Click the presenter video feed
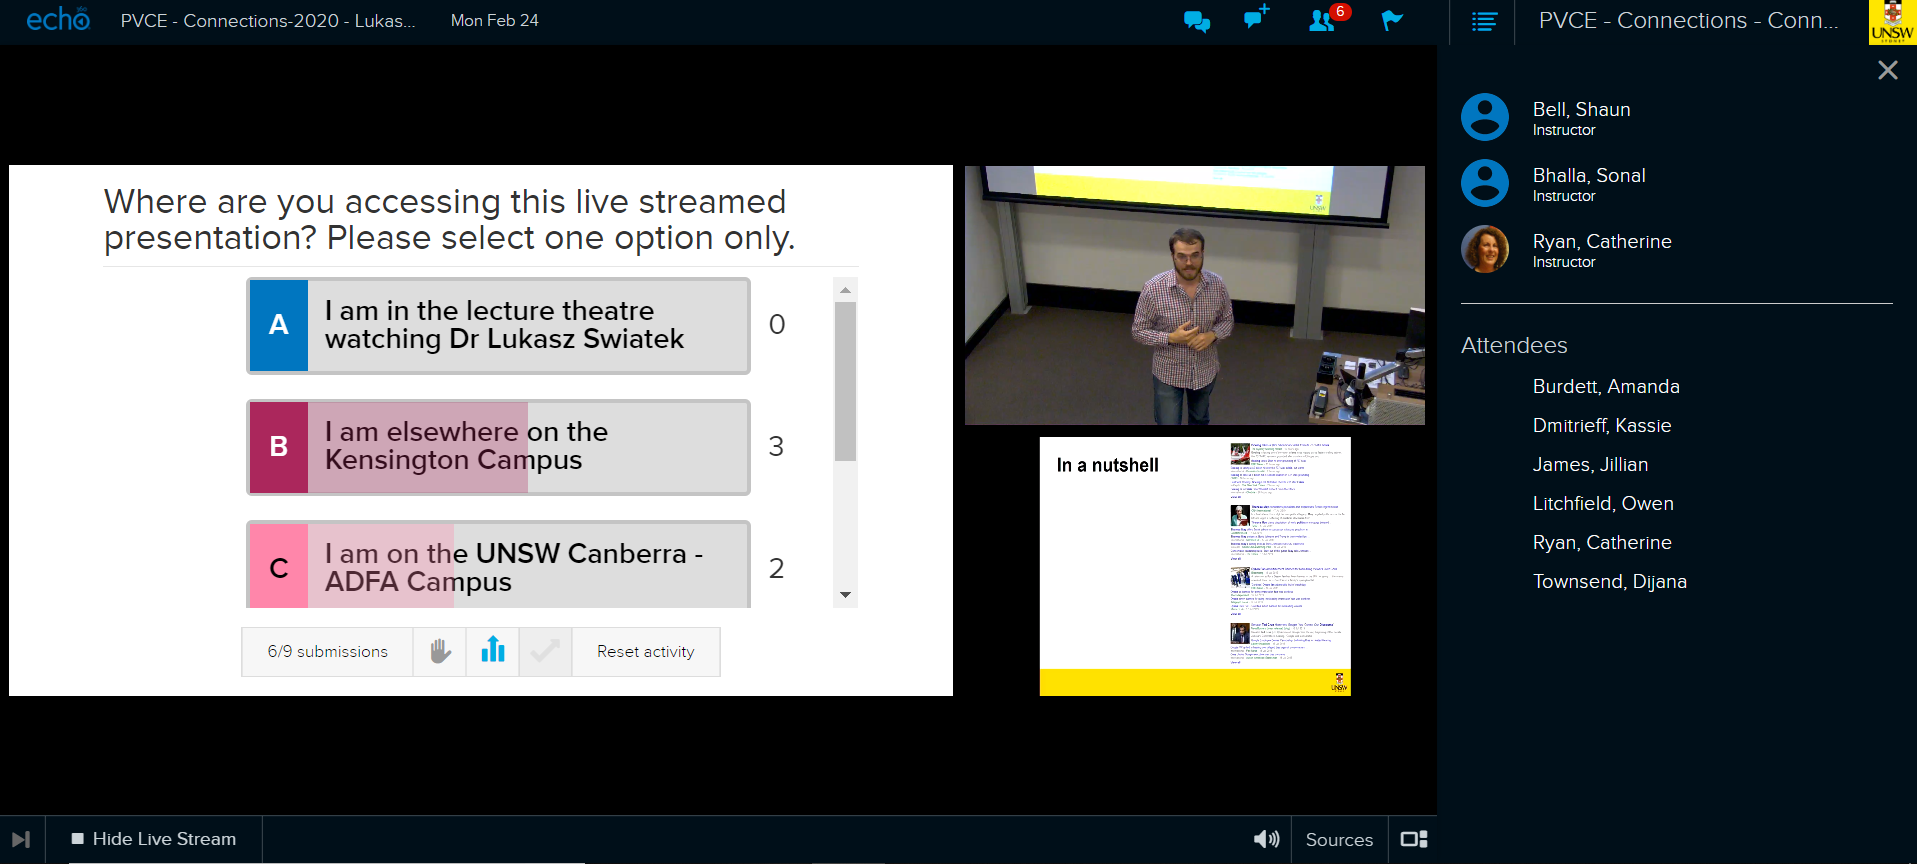The image size is (1917, 864). pyautogui.click(x=1195, y=295)
